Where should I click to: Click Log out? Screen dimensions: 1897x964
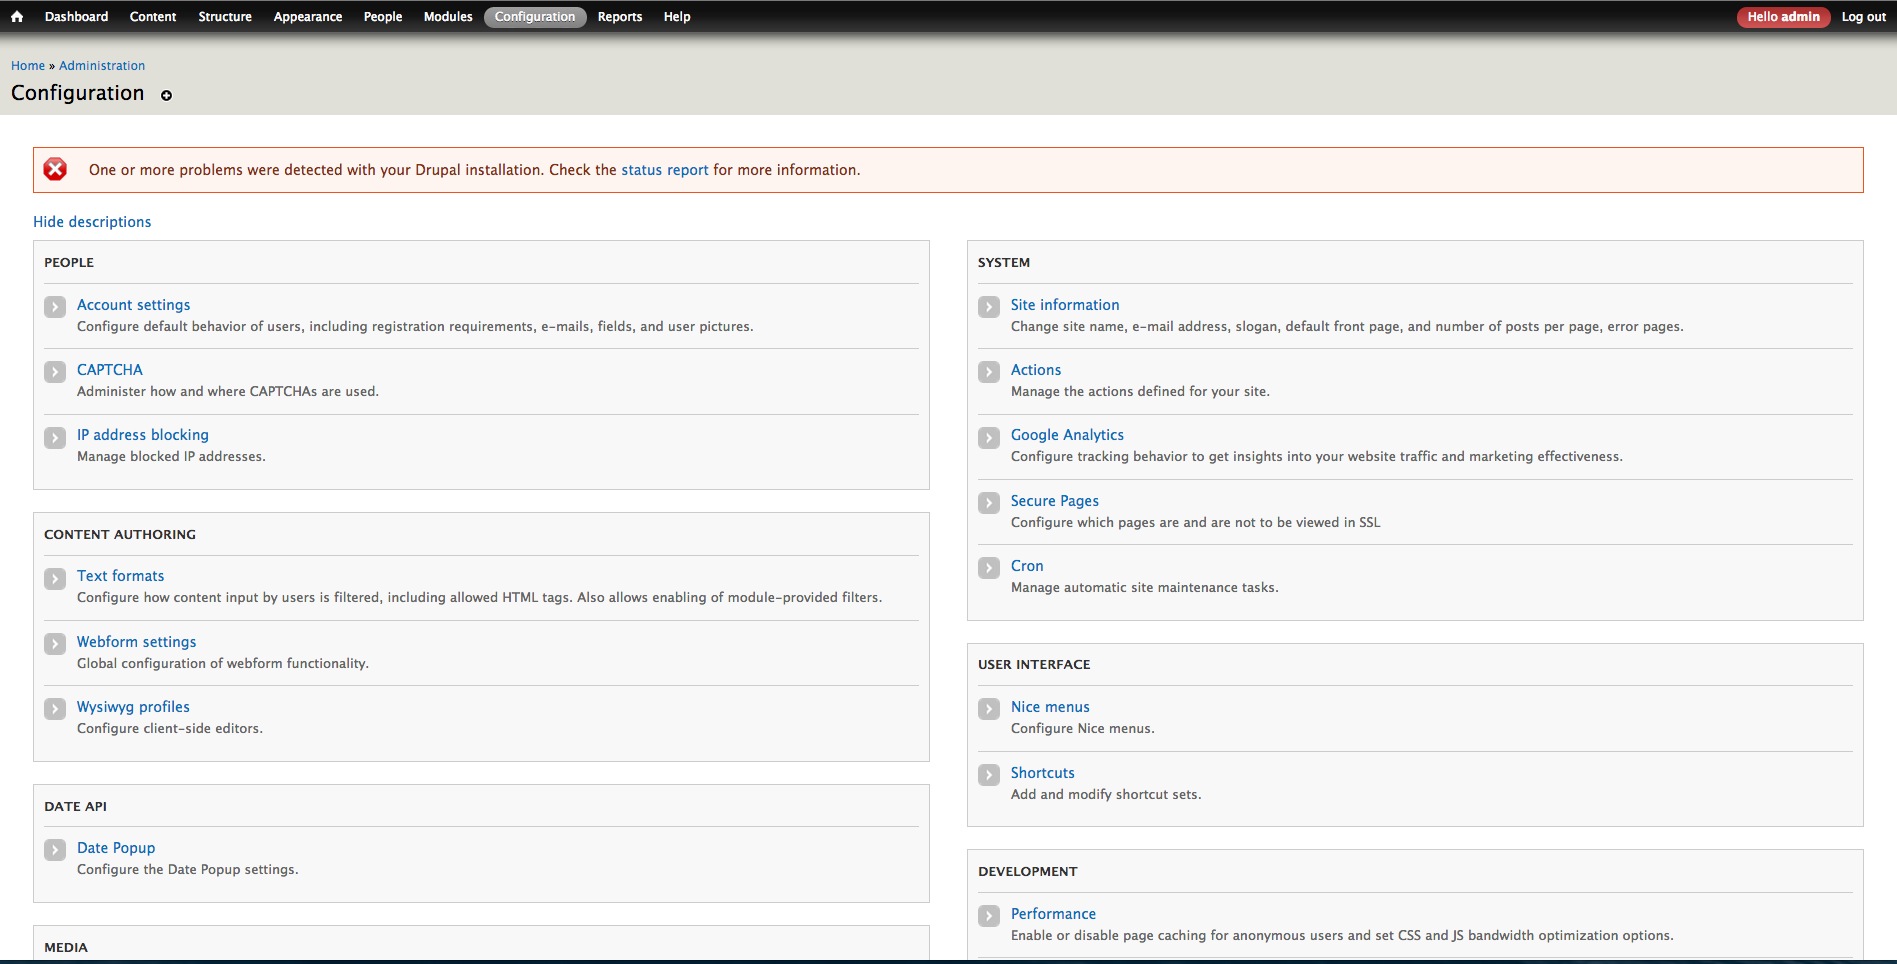pyautogui.click(x=1864, y=16)
